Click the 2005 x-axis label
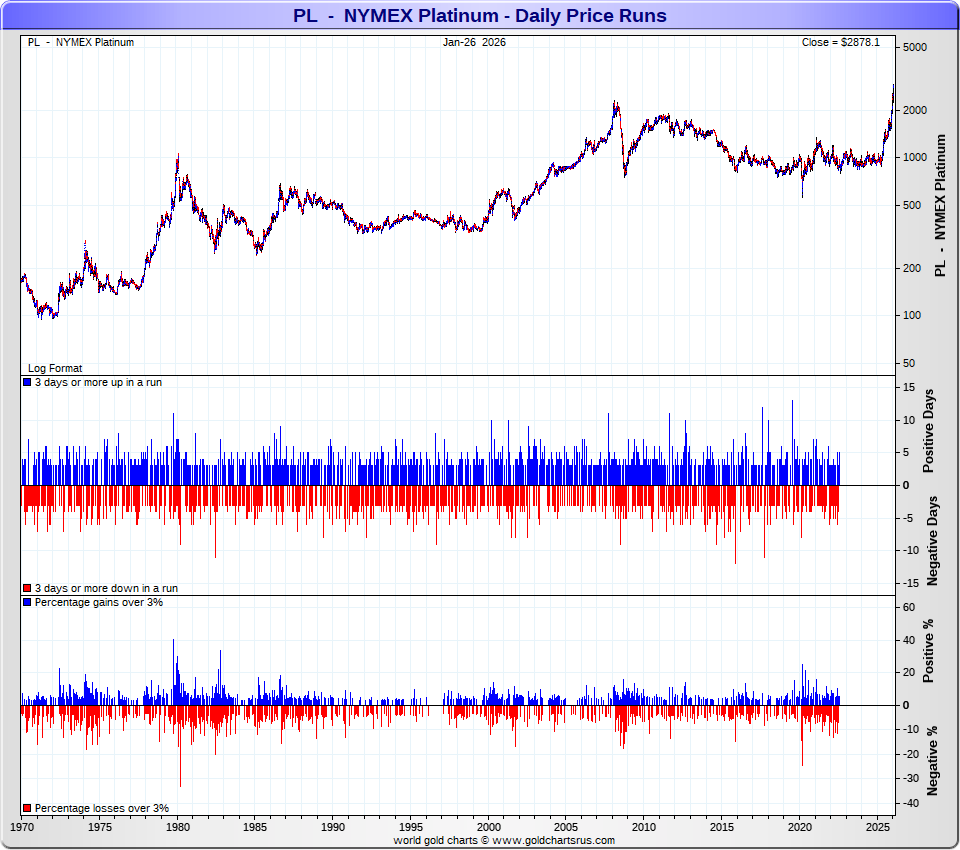Screen dimensions: 960x850 click(566, 827)
